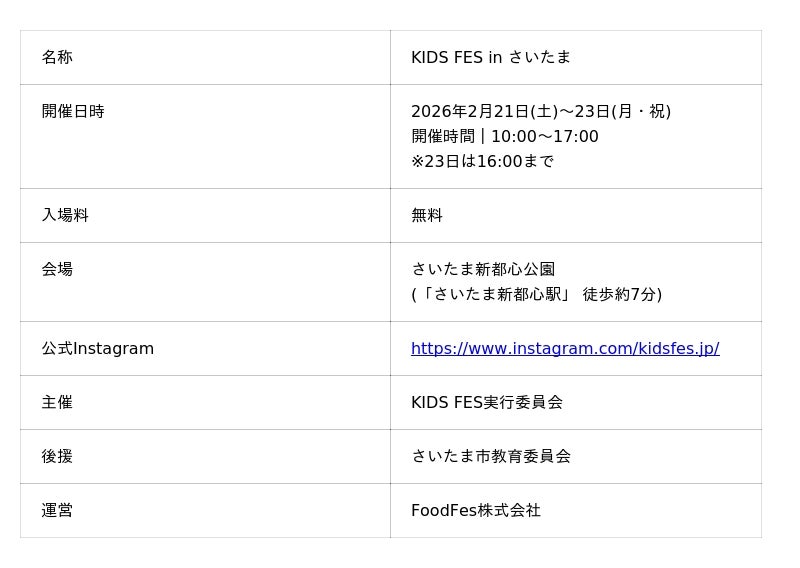Screen dimensions: 800x568
Task: Click the 名称 row label
Action: (57, 58)
